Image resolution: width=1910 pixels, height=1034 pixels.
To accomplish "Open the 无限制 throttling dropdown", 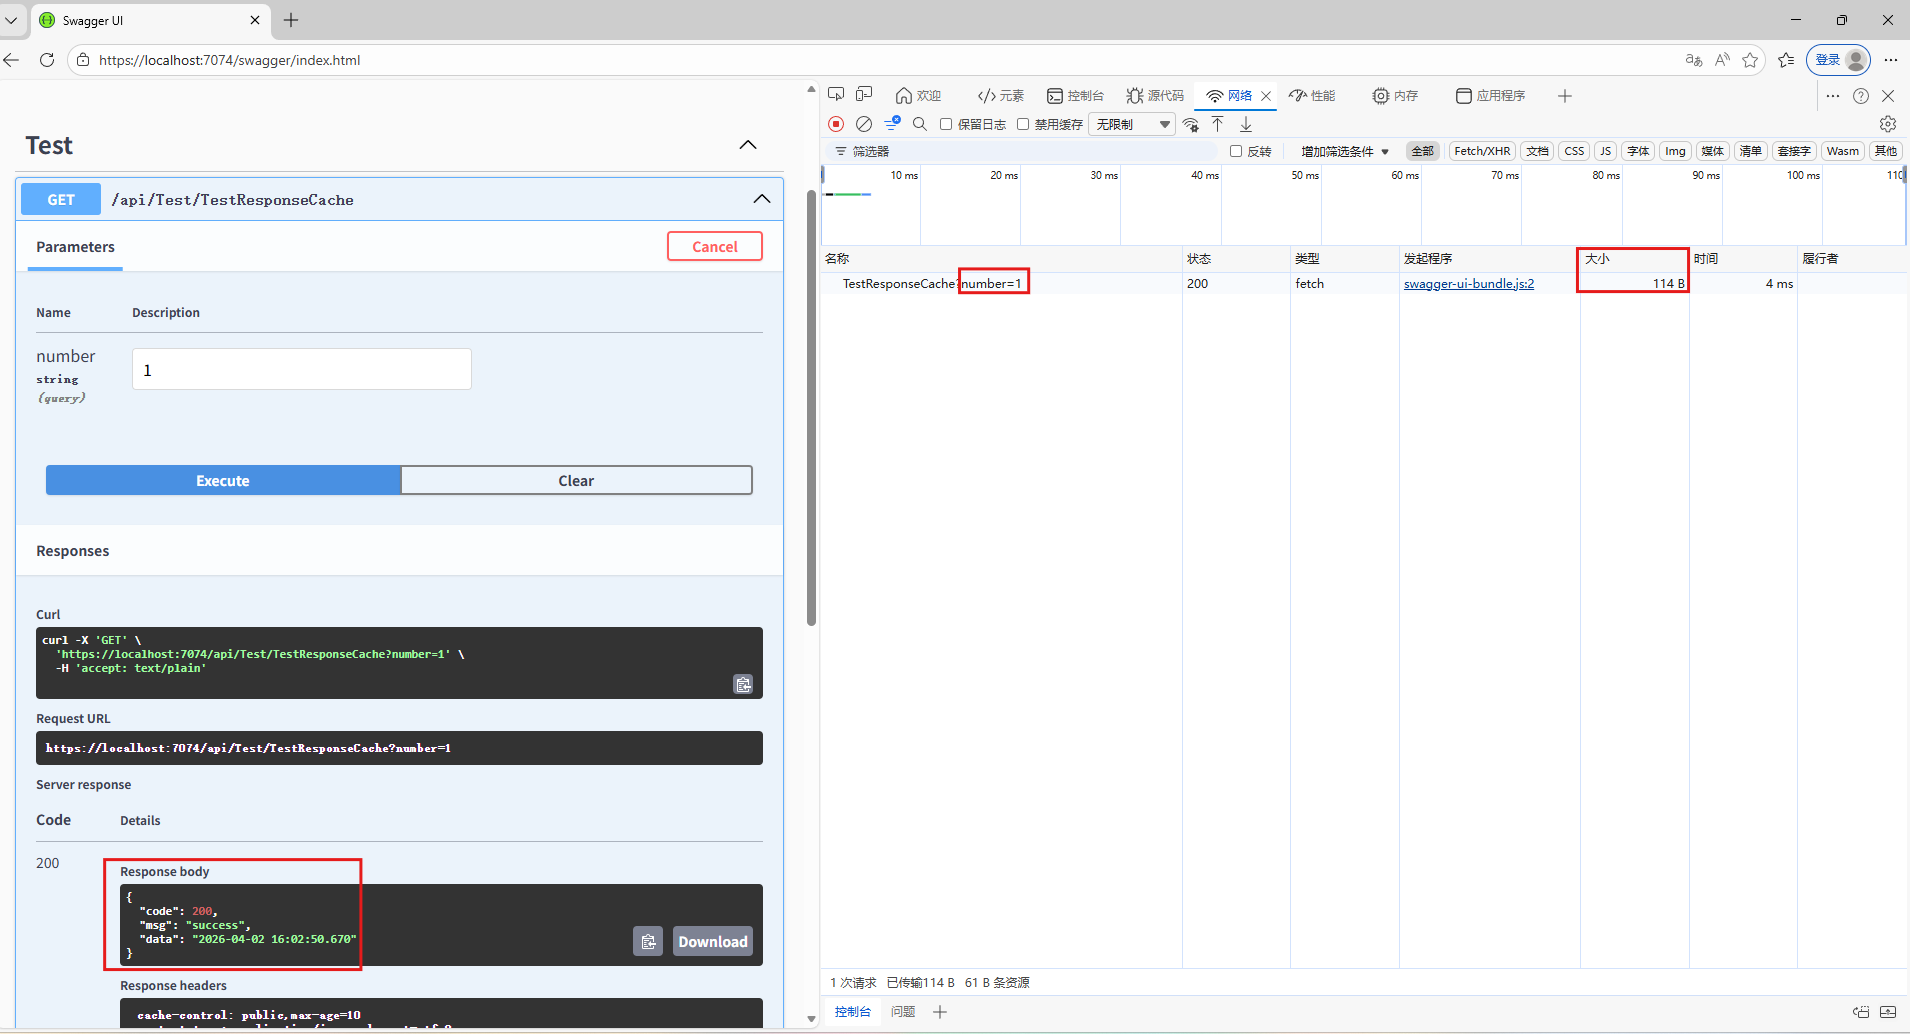I will pos(1132,124).
